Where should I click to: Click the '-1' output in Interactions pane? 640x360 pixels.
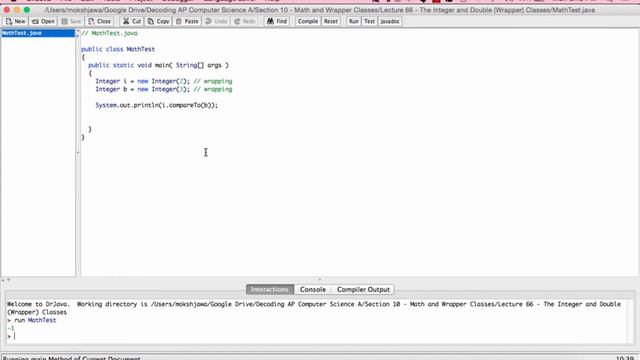(11, 328)
